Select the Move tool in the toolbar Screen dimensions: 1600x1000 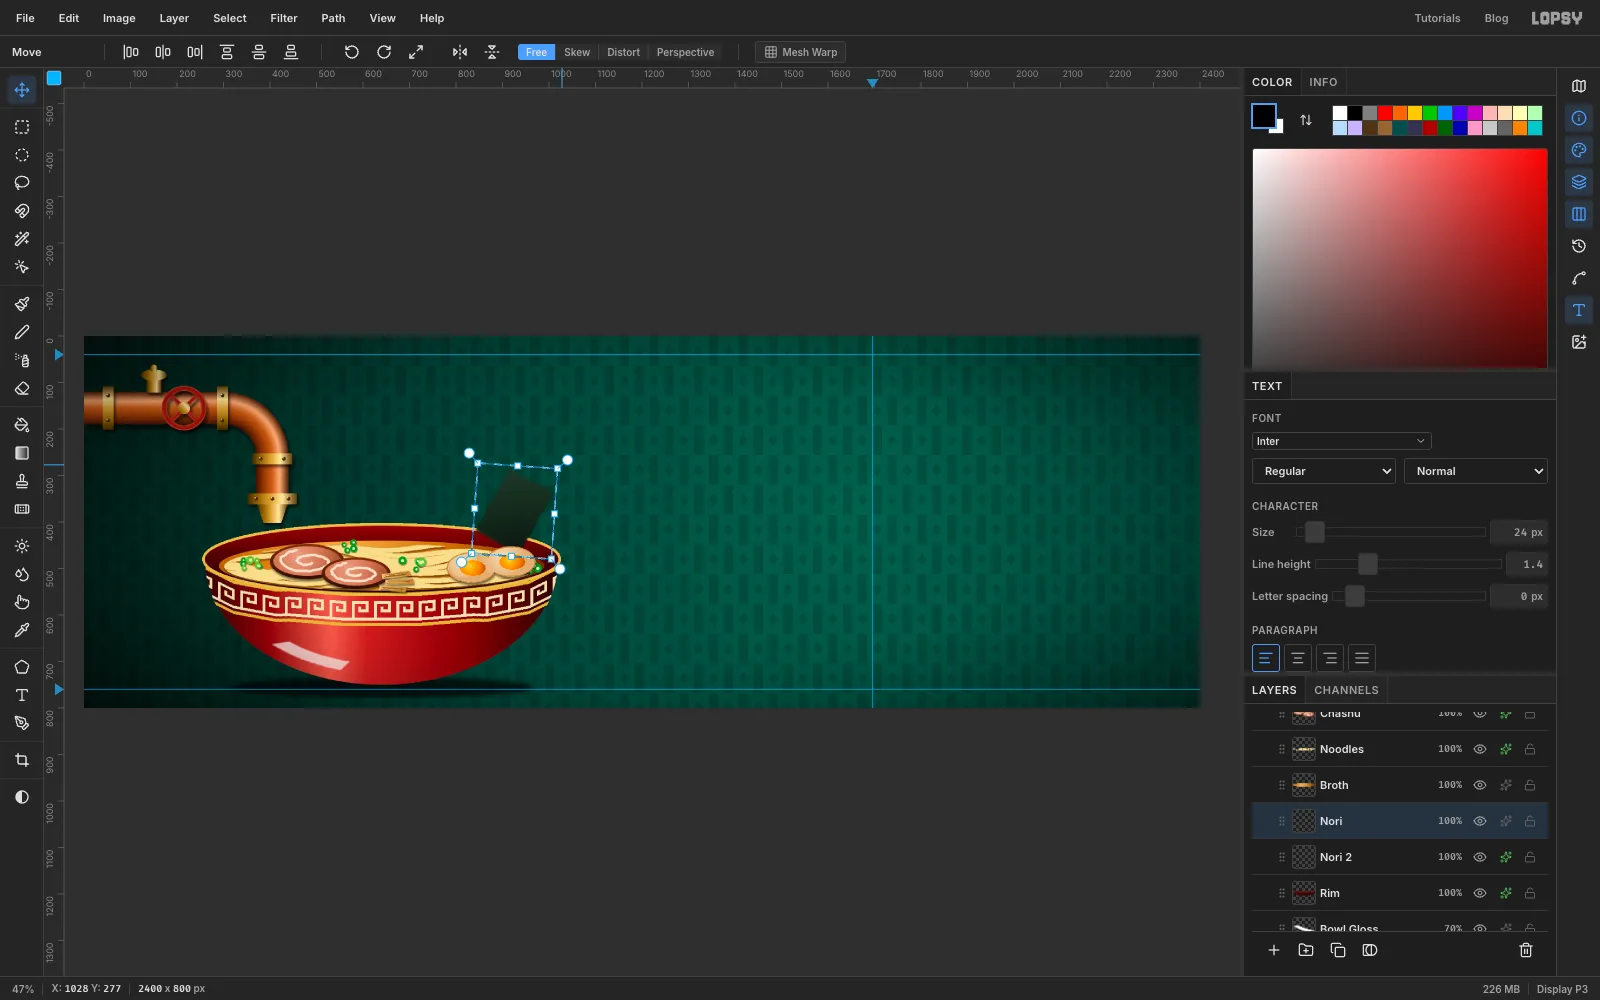22,90
